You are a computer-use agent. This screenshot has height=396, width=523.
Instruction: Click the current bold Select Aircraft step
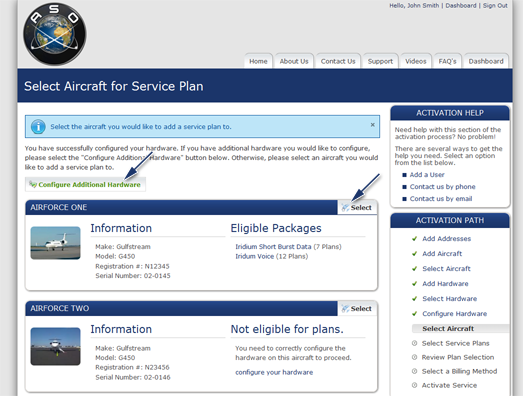click(448, 329)
